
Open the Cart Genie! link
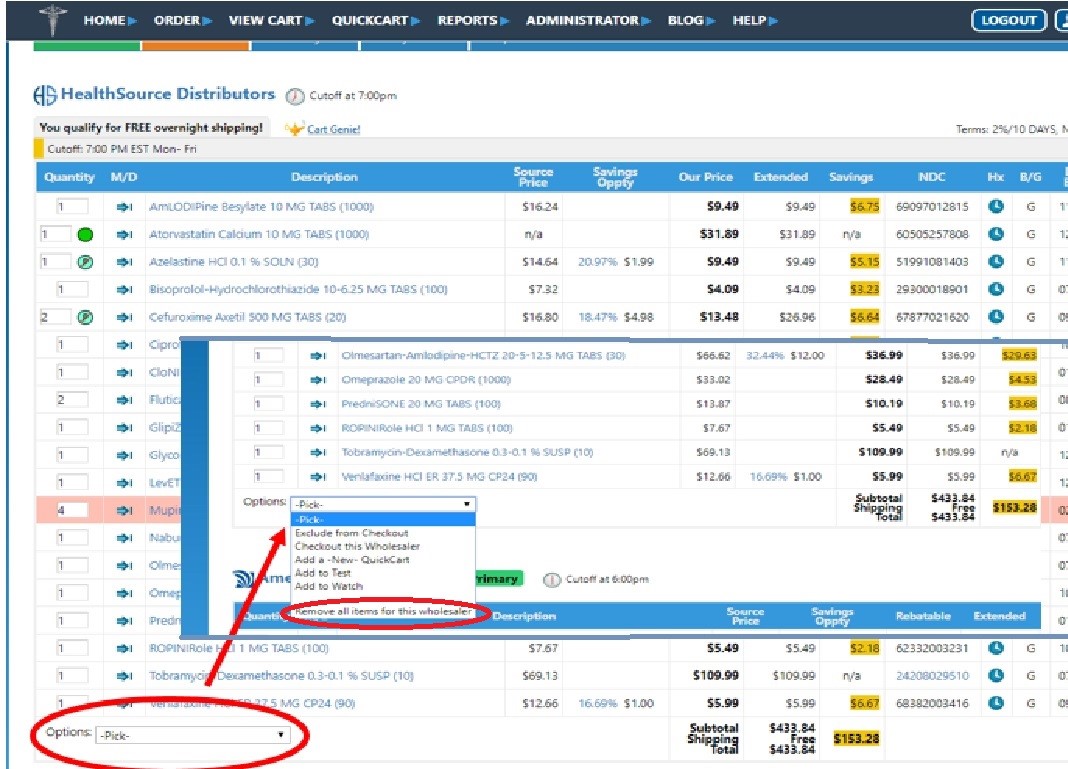coord(334,129)
